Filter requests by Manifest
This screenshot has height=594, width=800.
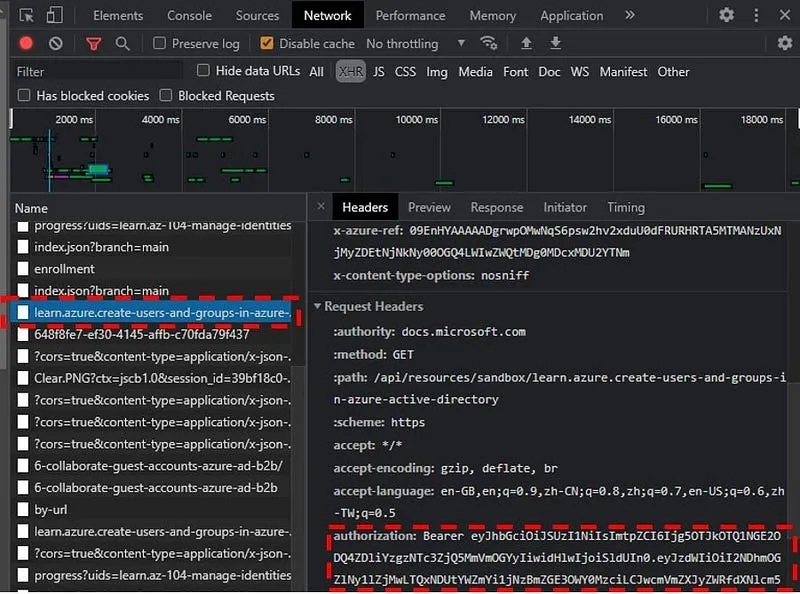(x=623, y=72)
